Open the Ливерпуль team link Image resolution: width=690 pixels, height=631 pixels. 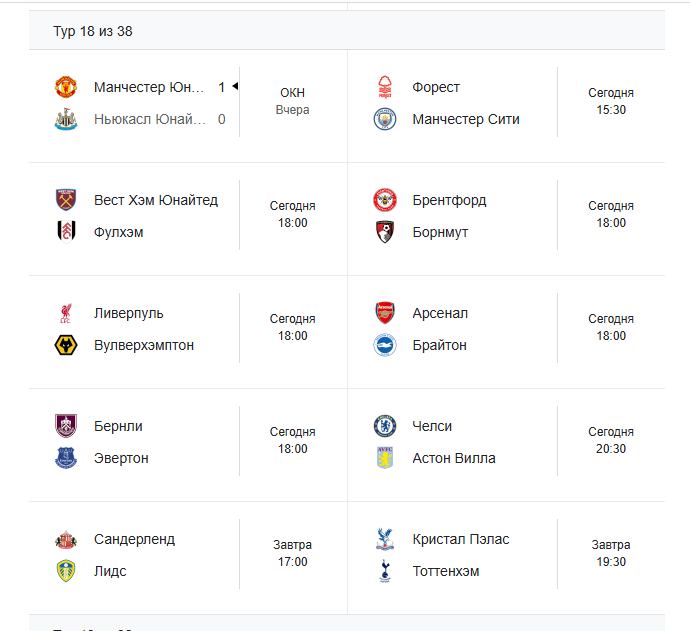point(128,313)
